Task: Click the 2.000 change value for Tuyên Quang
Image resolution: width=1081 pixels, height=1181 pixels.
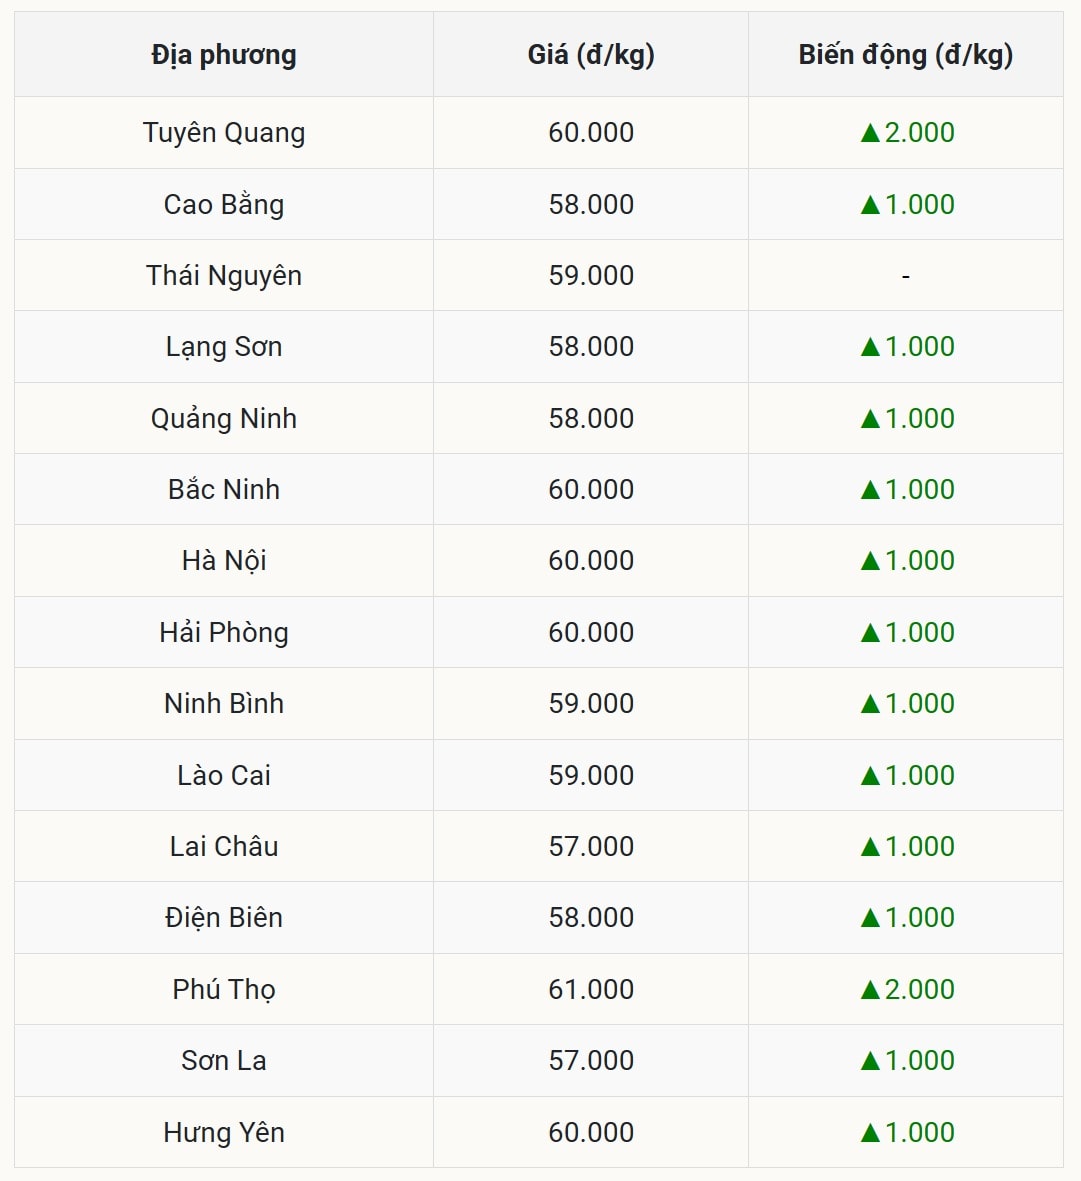Action: click(x=919, y=133)
